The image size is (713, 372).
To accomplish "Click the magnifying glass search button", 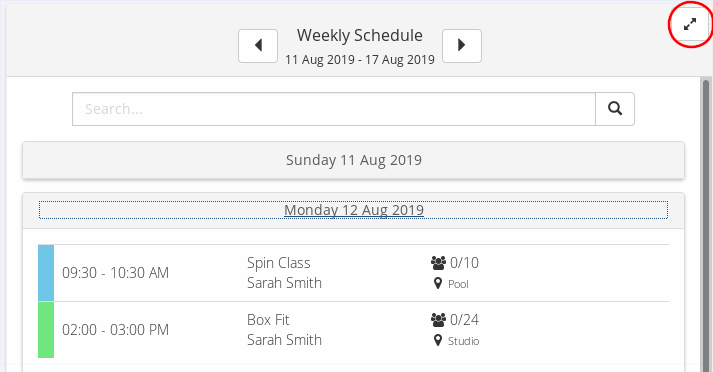I will point(615,109).
